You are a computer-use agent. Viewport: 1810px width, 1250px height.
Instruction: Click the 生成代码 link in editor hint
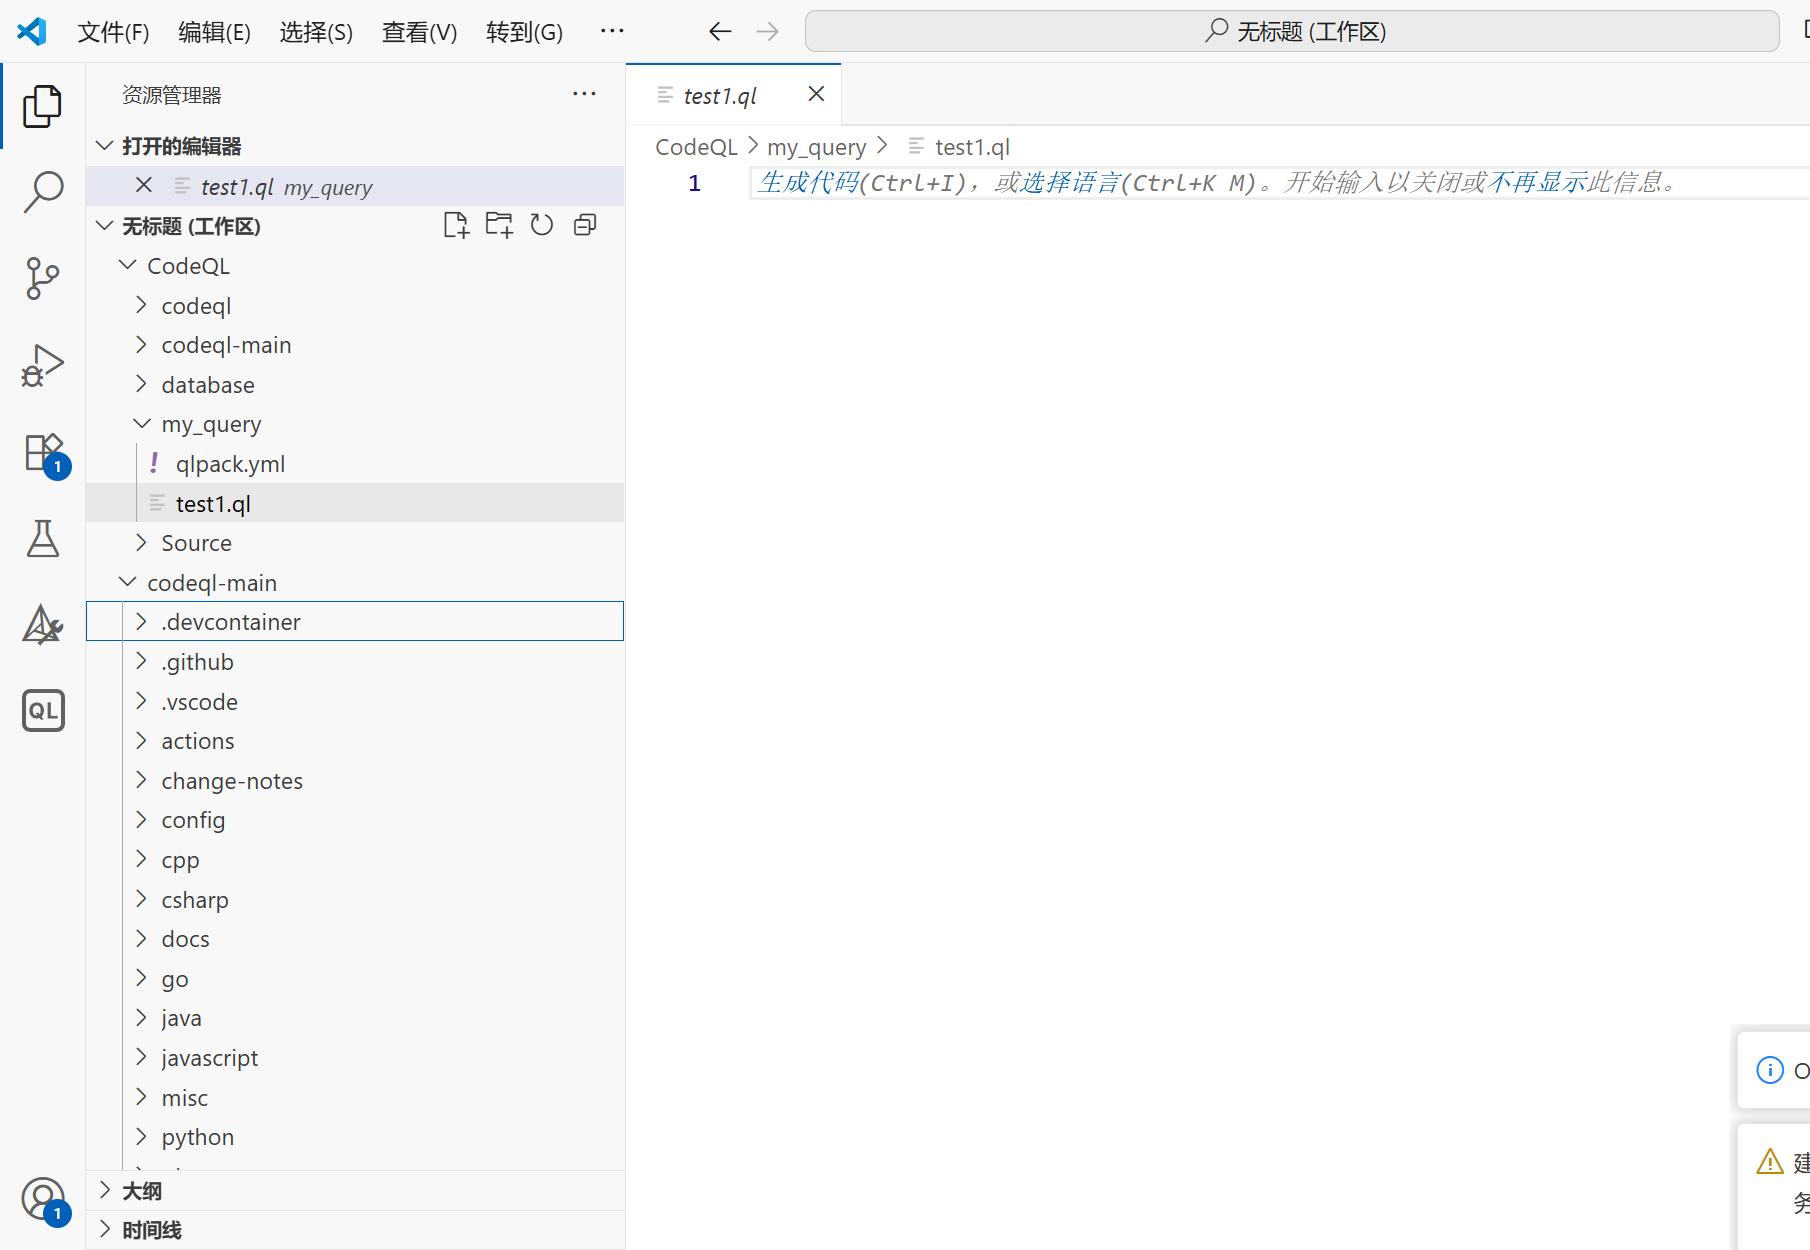coord(808,183)
